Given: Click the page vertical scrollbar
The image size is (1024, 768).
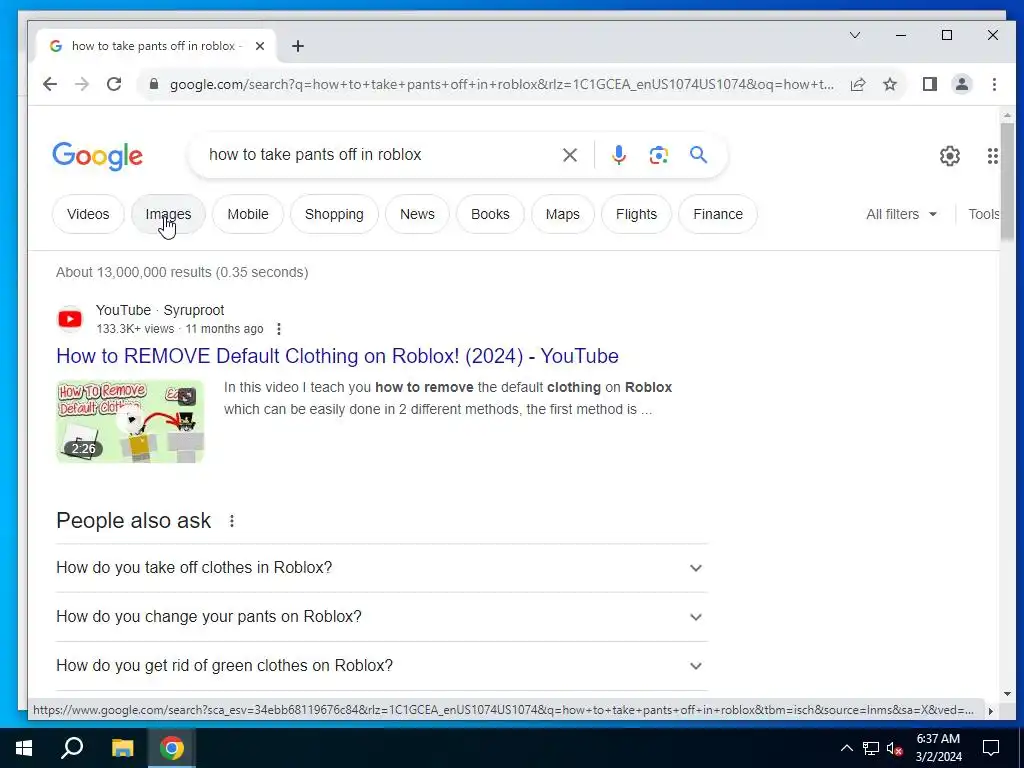Looking at the screenshot, I should click(x=1007, y=181).
